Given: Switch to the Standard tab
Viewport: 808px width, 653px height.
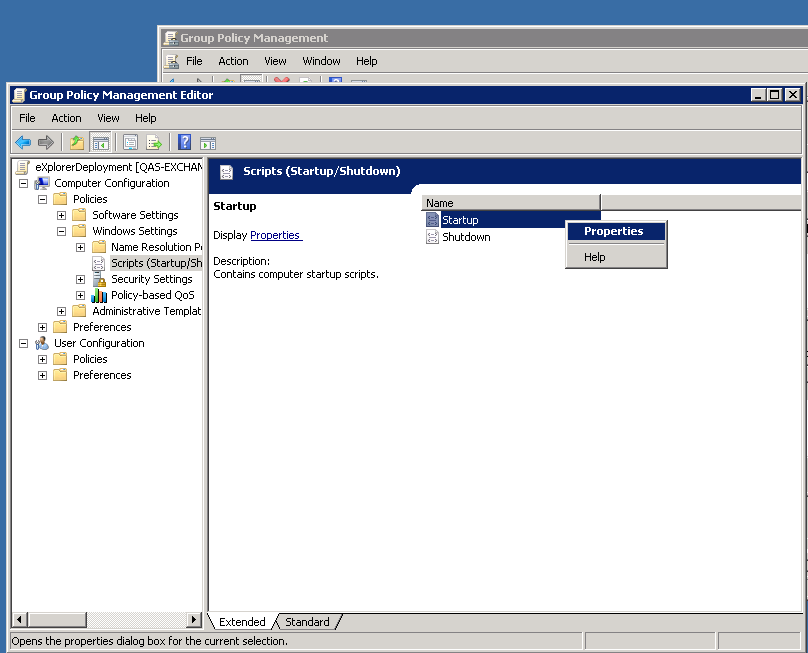Looking at the screenshot, I should (x=307, y=622).
